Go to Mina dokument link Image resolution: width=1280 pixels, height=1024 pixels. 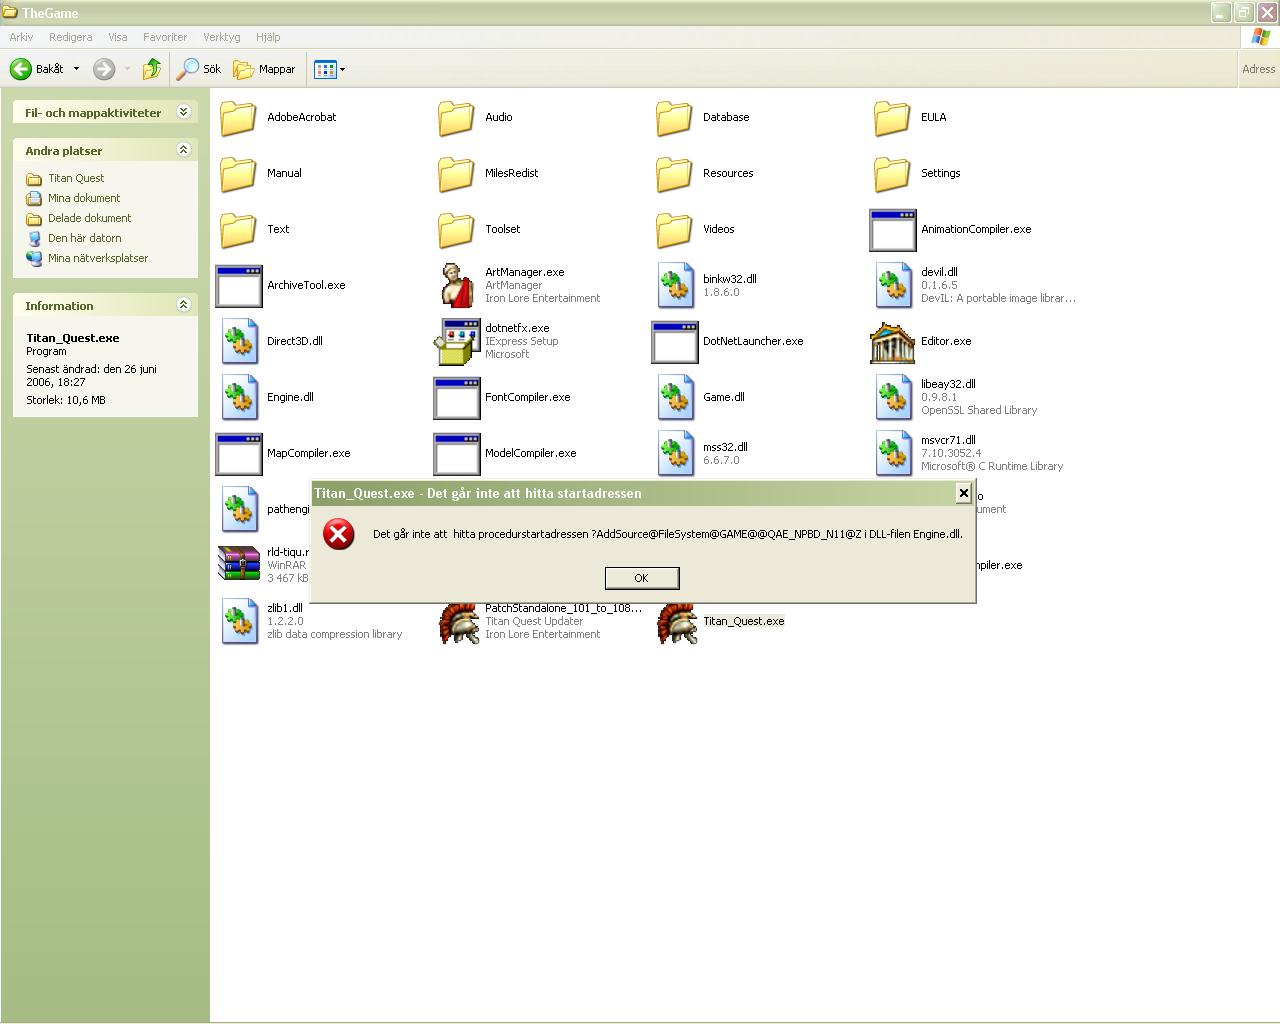84,198
